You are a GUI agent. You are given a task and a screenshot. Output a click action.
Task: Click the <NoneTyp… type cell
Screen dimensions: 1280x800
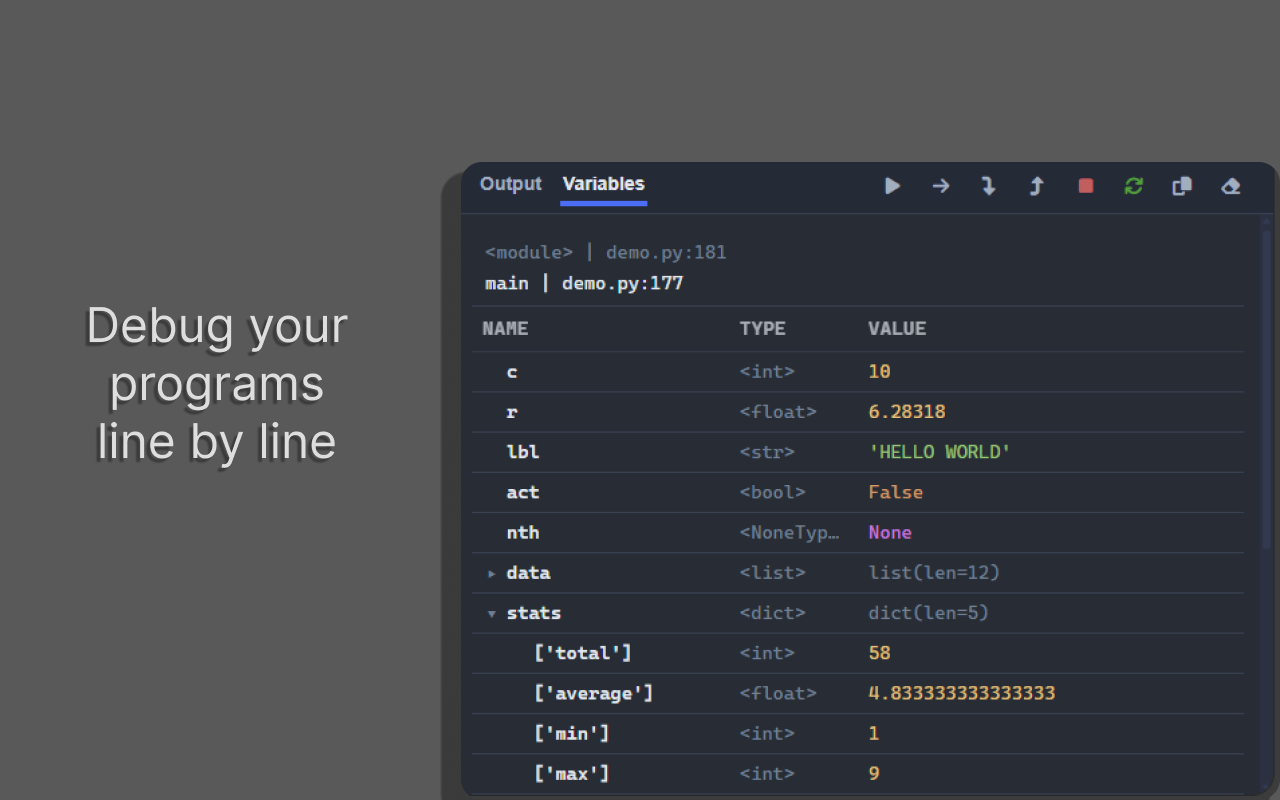tap(790, 532)
